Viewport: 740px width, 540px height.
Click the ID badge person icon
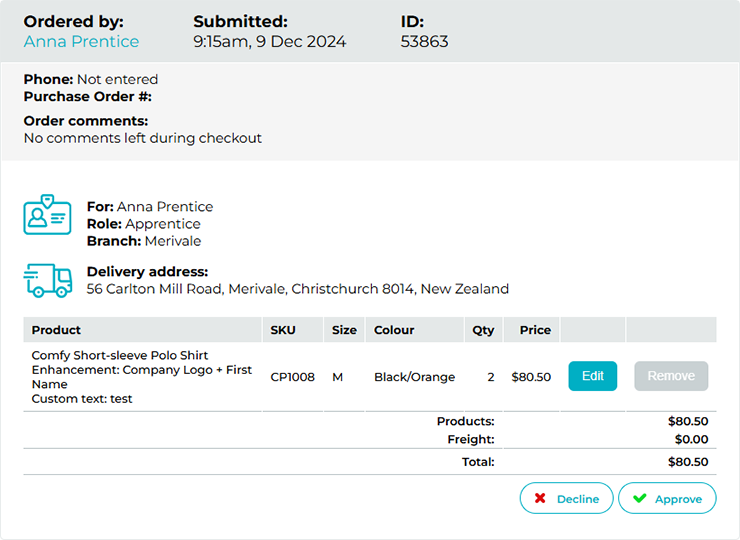pos(47,215)
